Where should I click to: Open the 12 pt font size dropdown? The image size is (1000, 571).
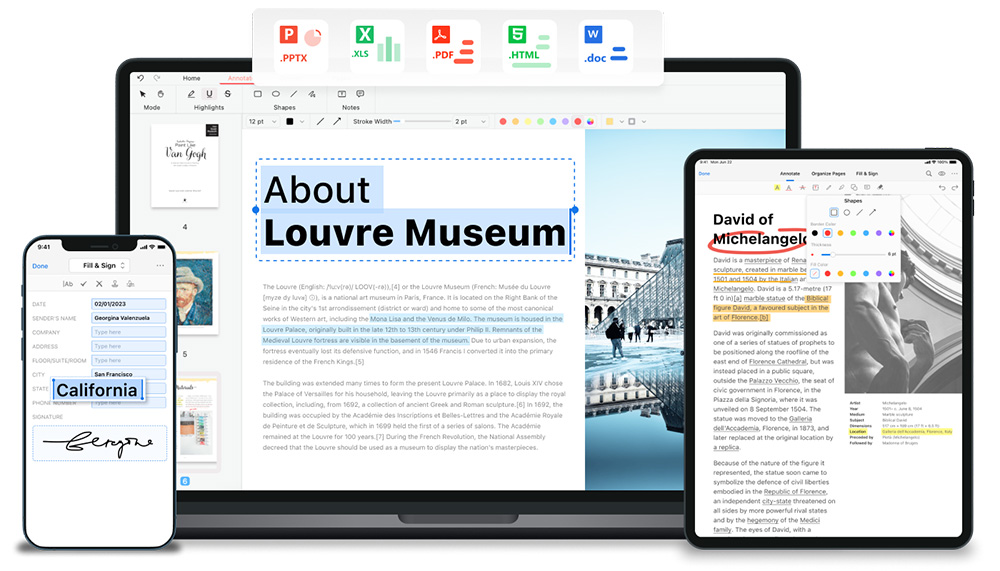click(x=262, y=121)
